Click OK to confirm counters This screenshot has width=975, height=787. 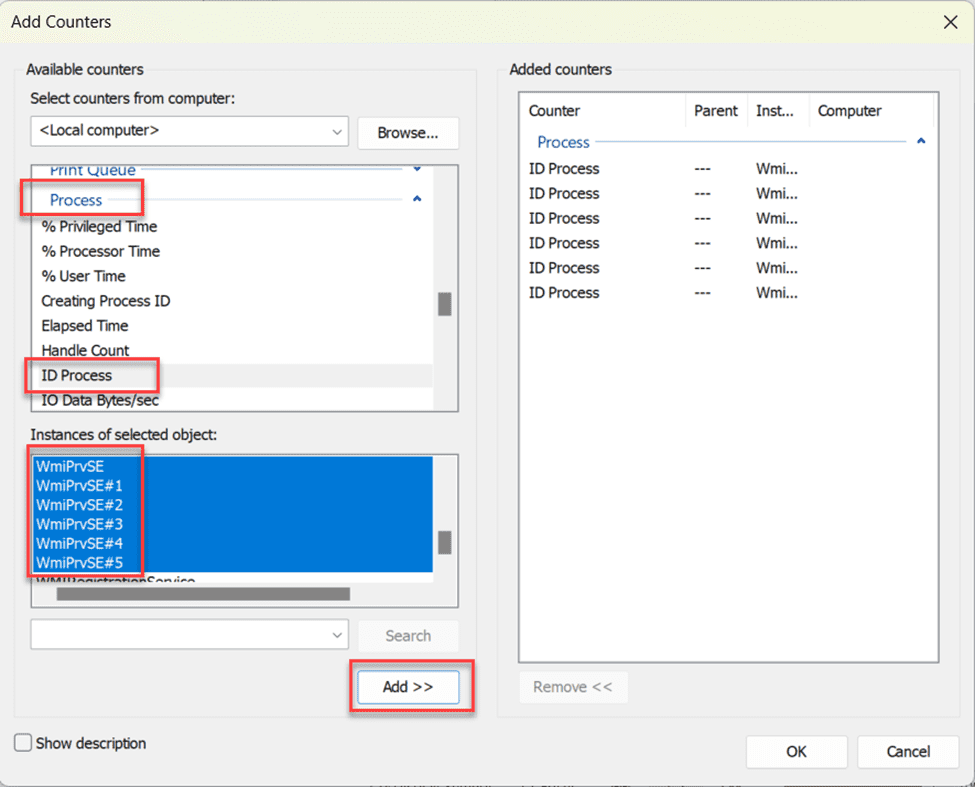tap(796, 751)
